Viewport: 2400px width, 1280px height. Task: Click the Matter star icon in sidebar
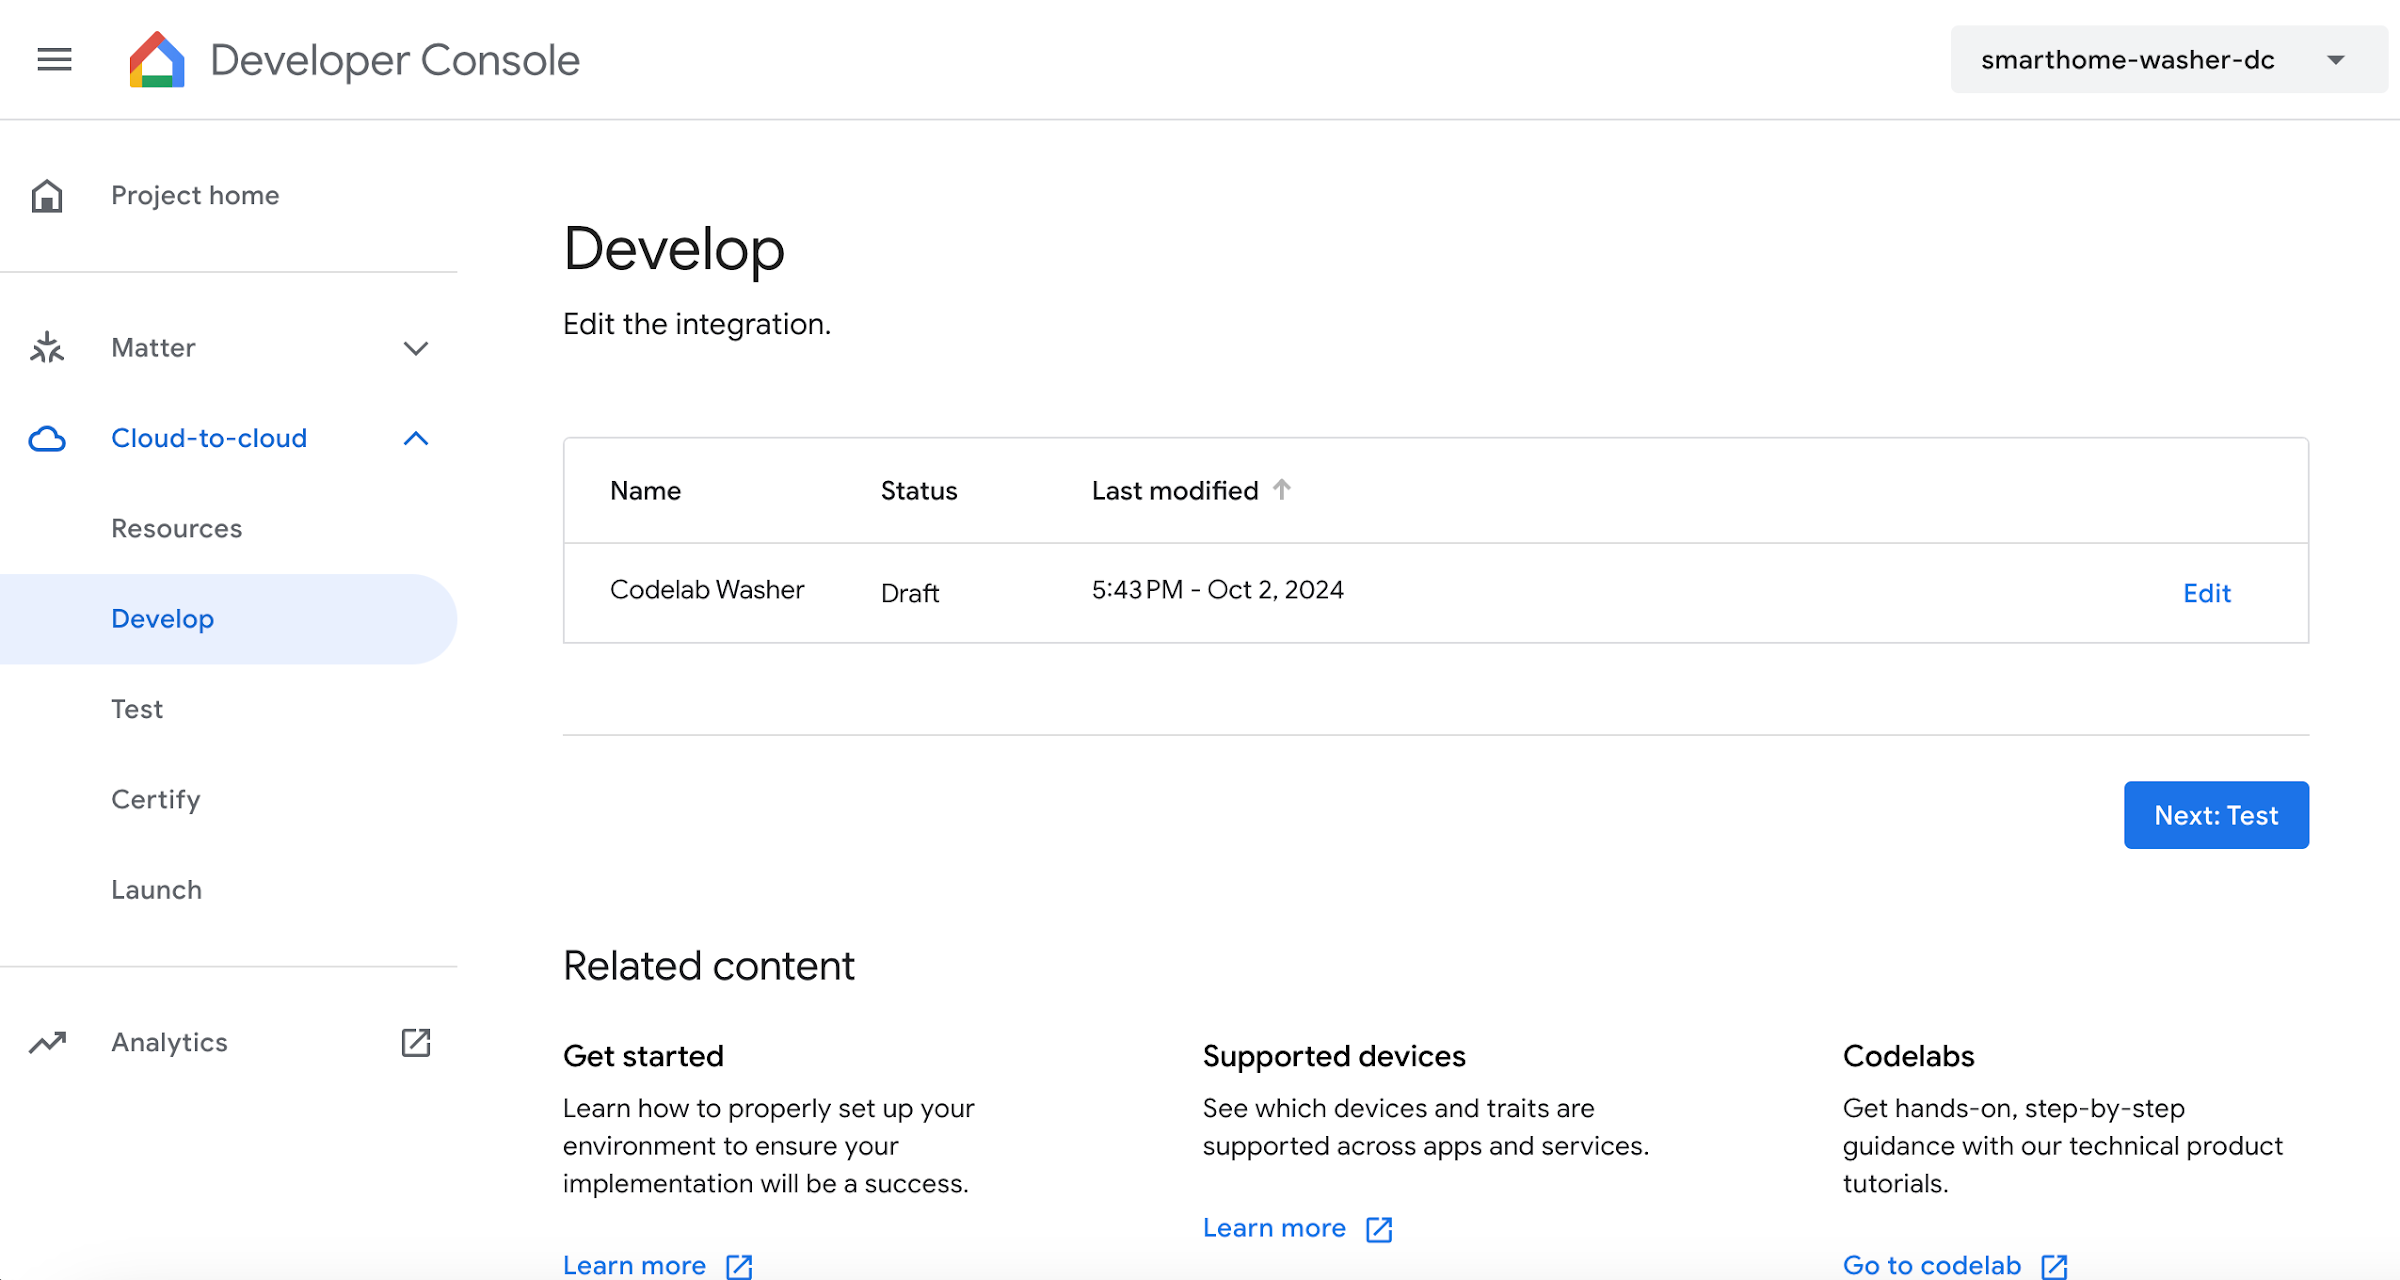coord(48,346)
